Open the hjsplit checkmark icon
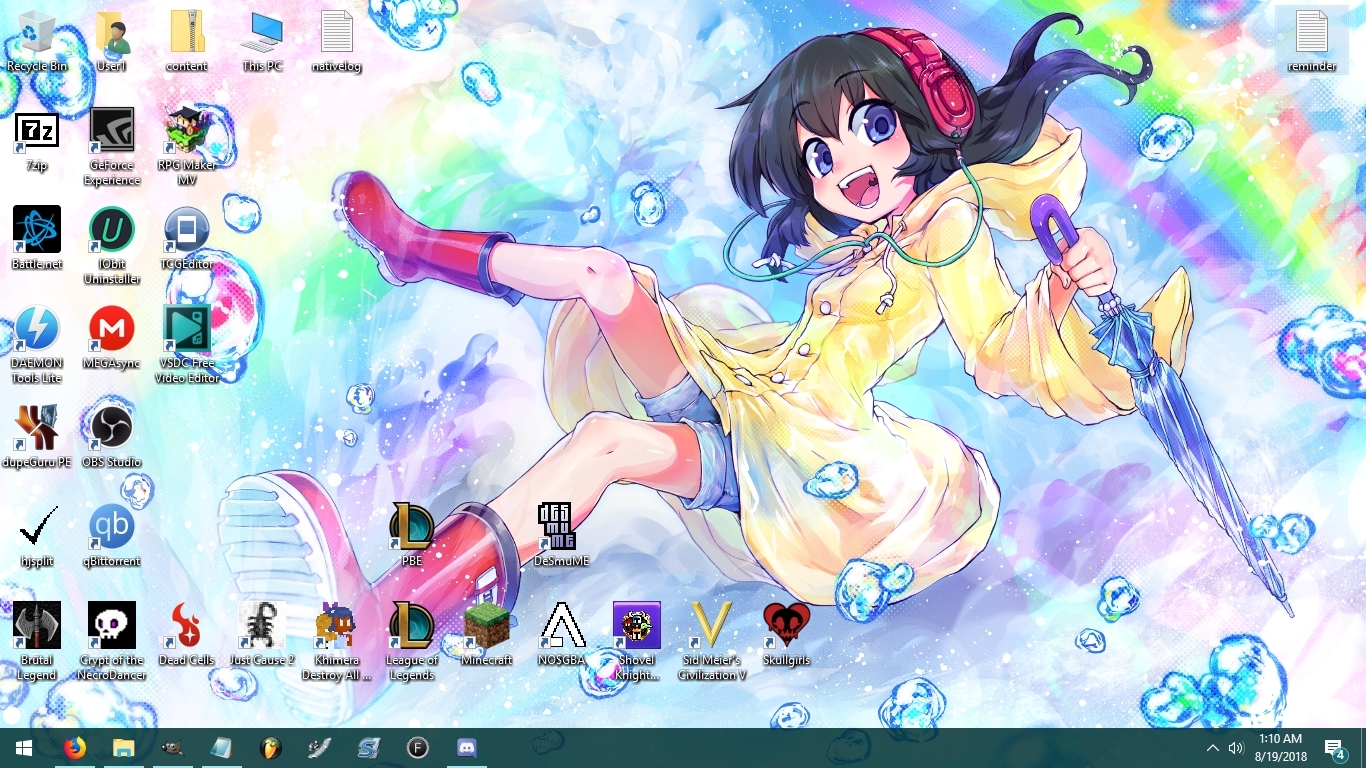The image size is (1366, 768). pyautogui.click(x=37, y=535)
